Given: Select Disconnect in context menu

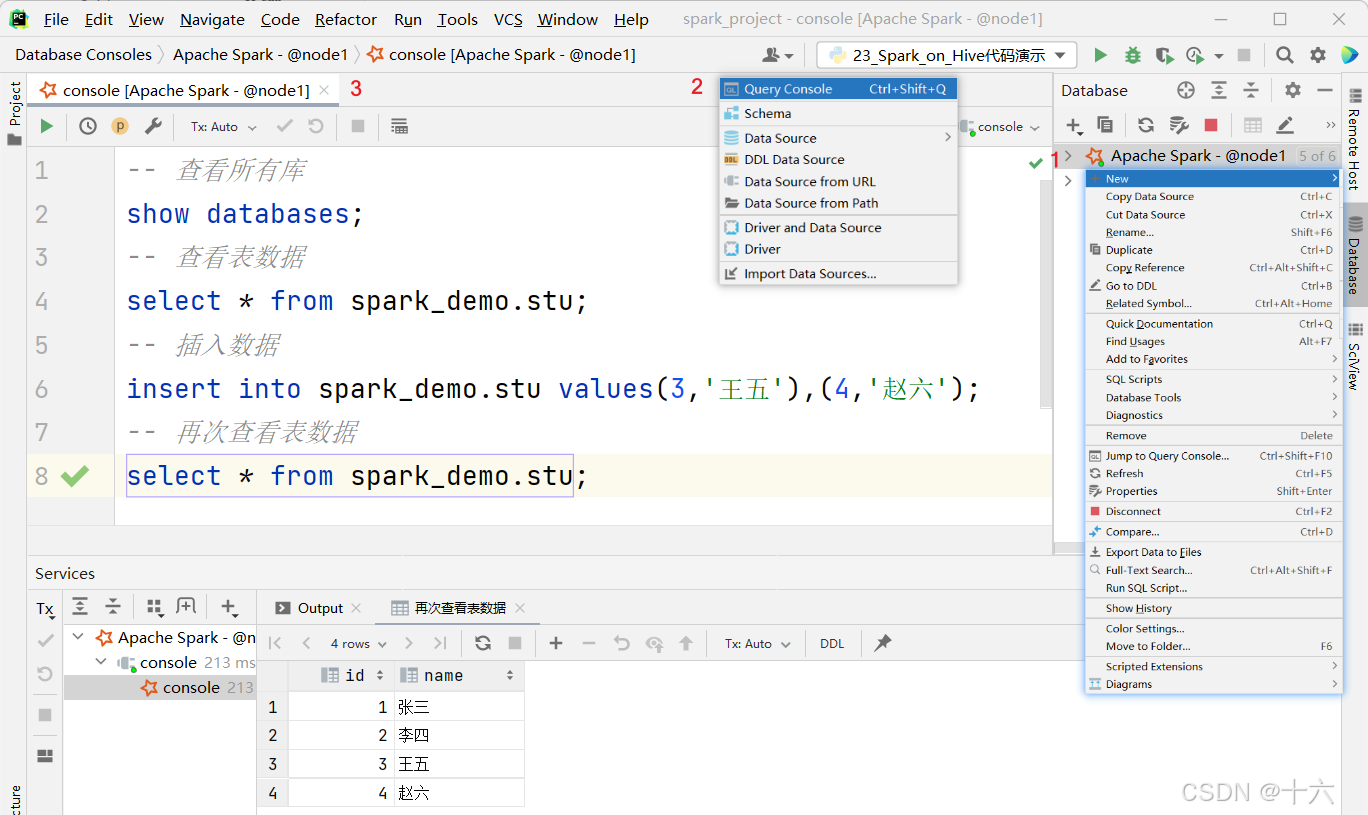Looking at the screenshot, I should pos(1213,511).
